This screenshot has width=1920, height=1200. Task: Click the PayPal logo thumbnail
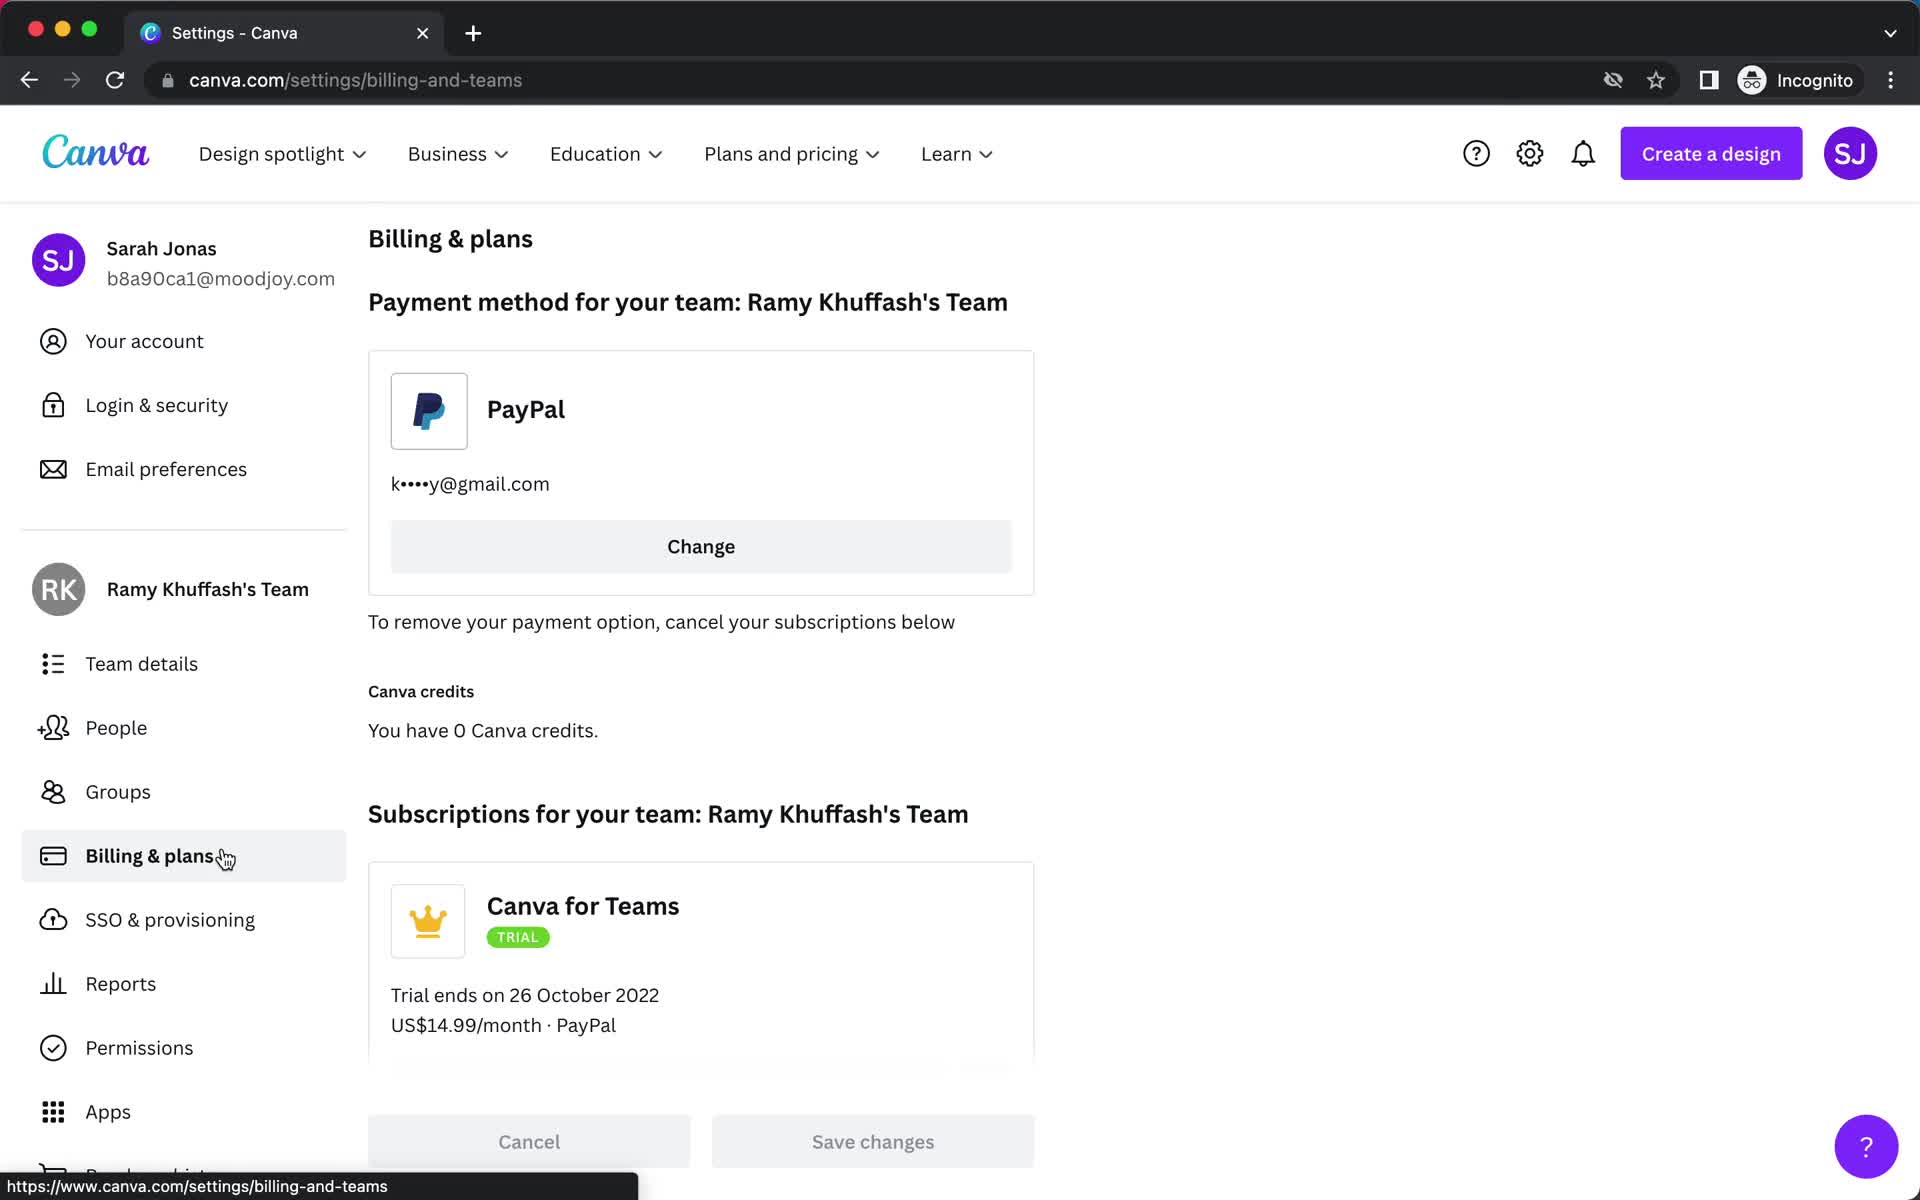click(429, 411)
